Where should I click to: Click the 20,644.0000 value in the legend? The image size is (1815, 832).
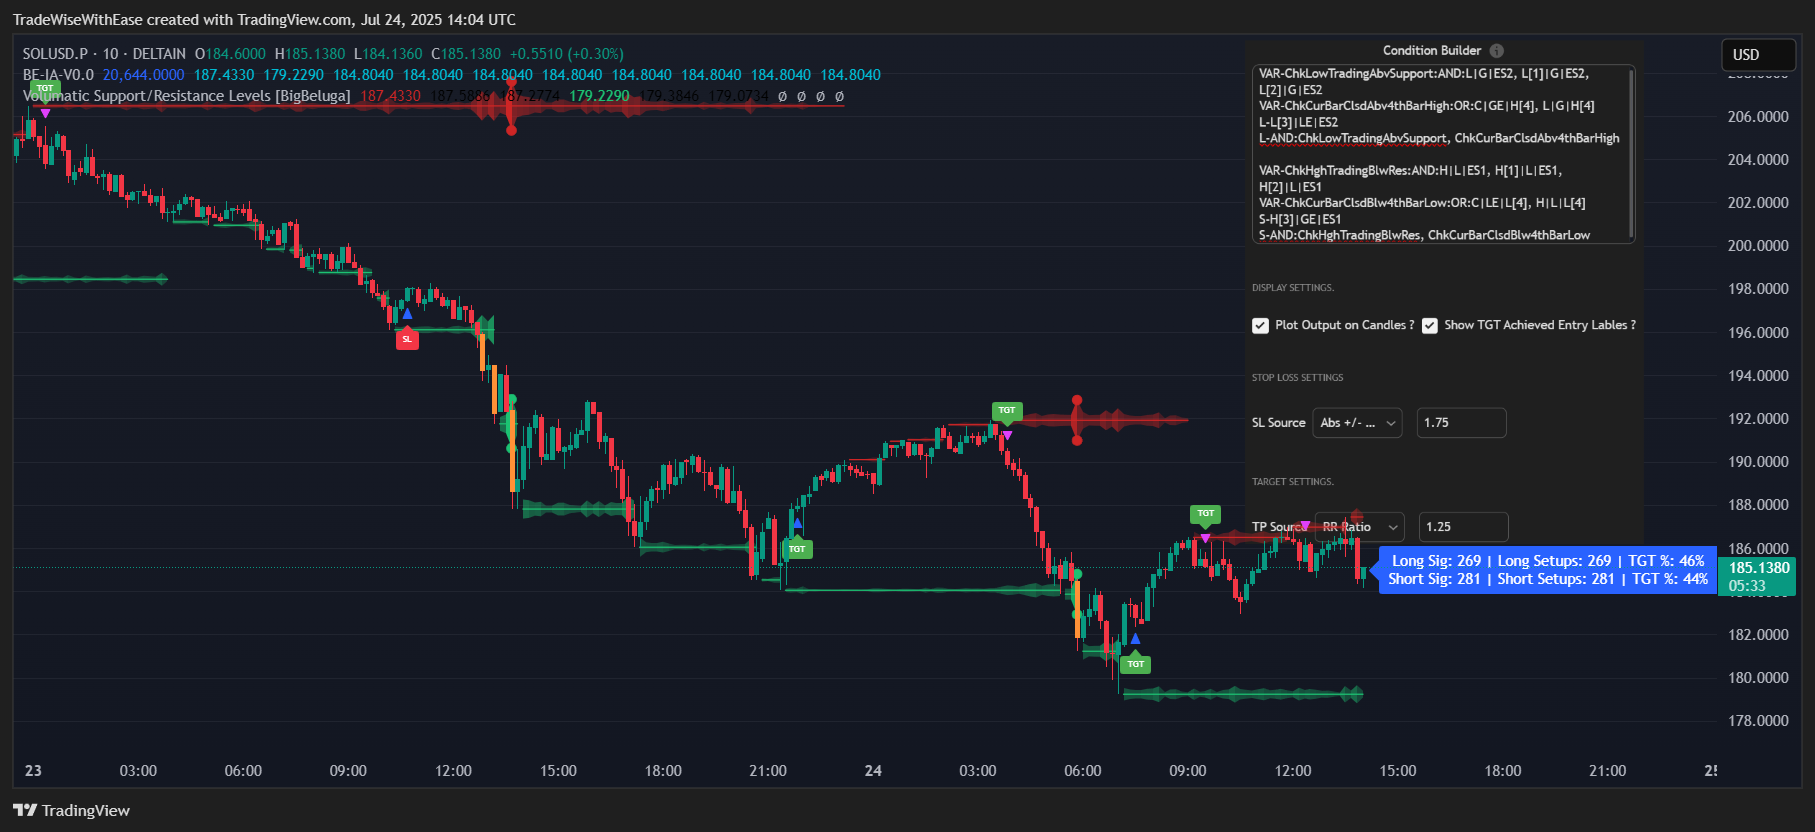tap(143, 75)
